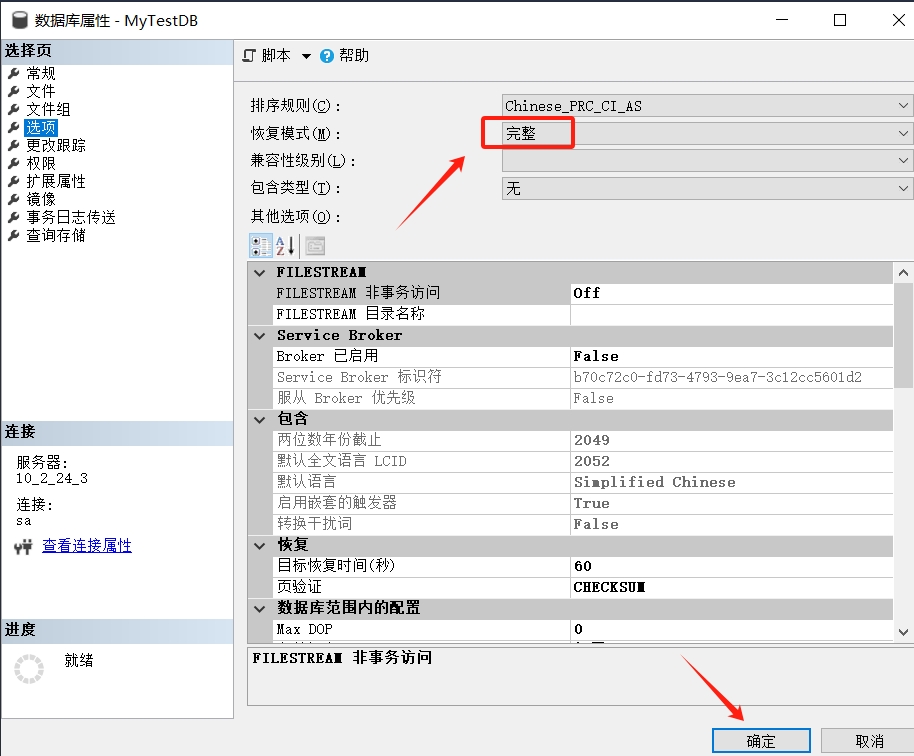Viewport: 914px width, 756px height.
Task: Collapse the 恢复 property group
Action: (x=259, y=545)
